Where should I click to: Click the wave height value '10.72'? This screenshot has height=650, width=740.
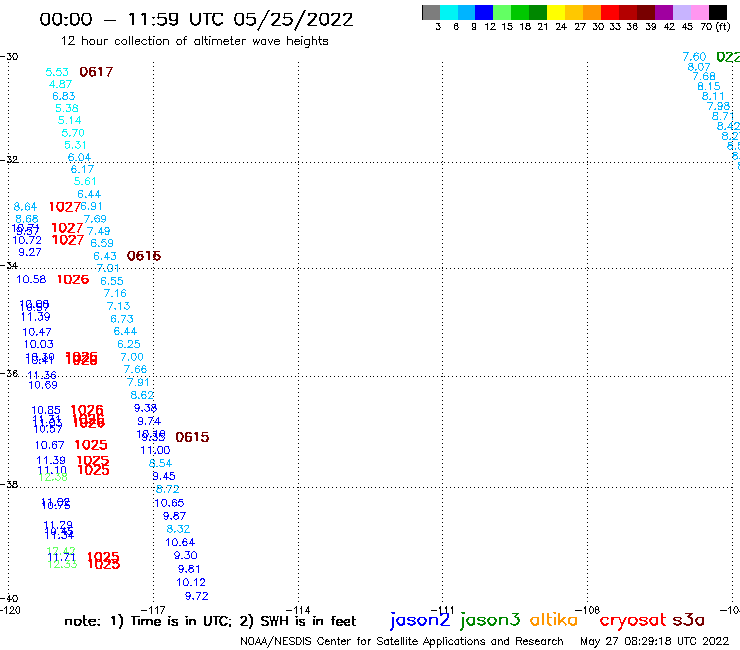tap(27, 240)
